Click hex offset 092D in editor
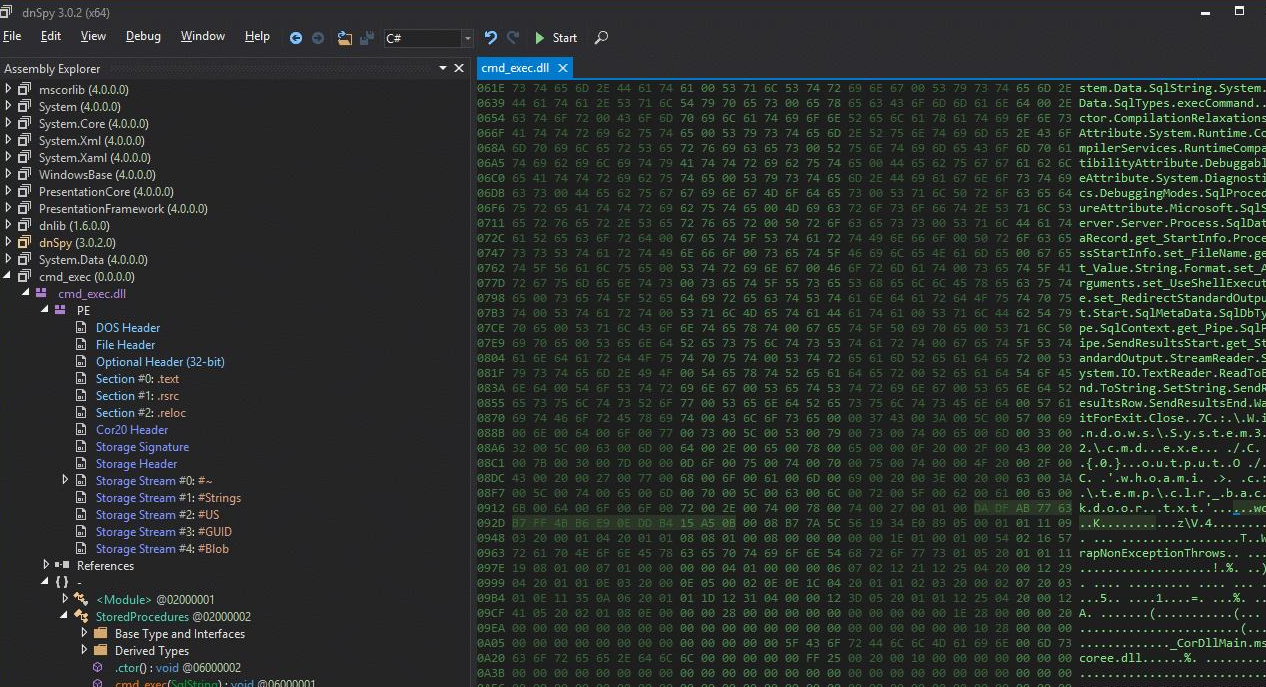The width and height of the screenshot is (1266, 687). point(491,523)
